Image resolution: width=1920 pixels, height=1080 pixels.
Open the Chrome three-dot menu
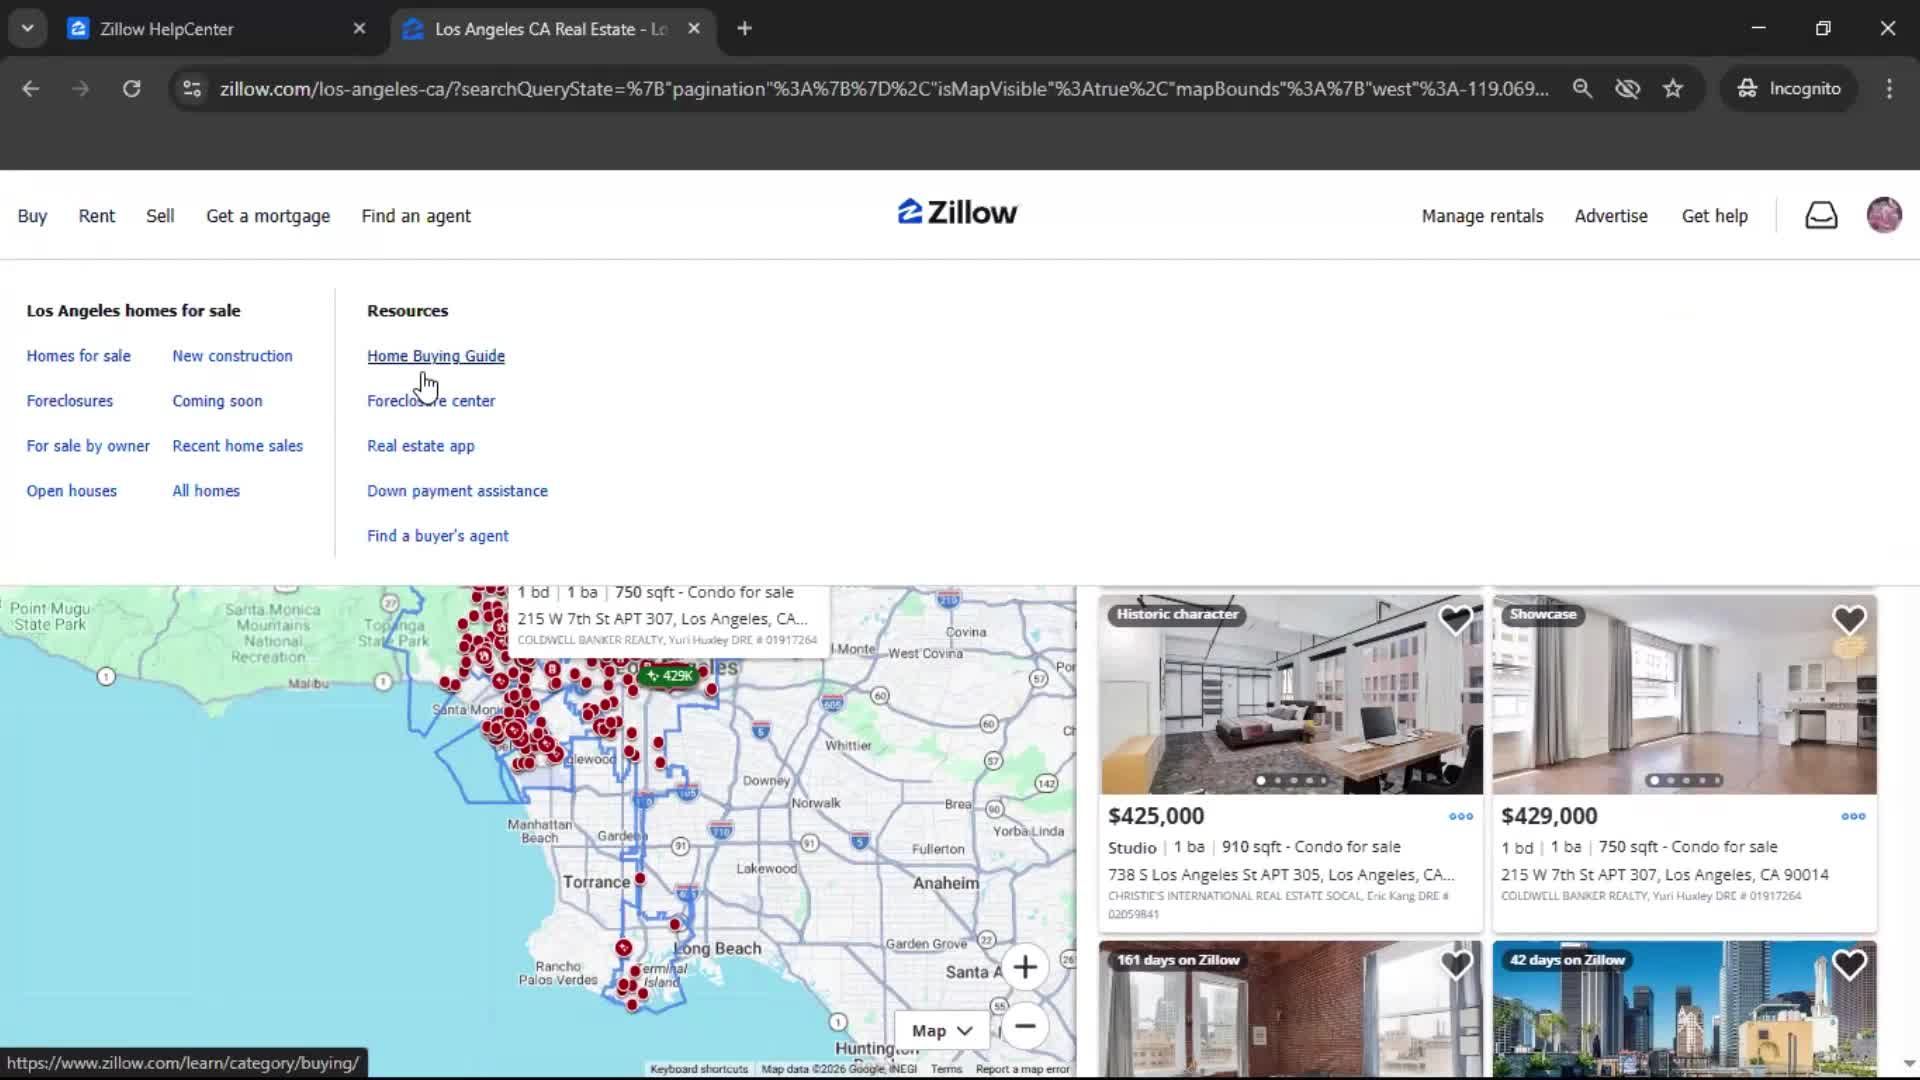(x=1888, y=88)
